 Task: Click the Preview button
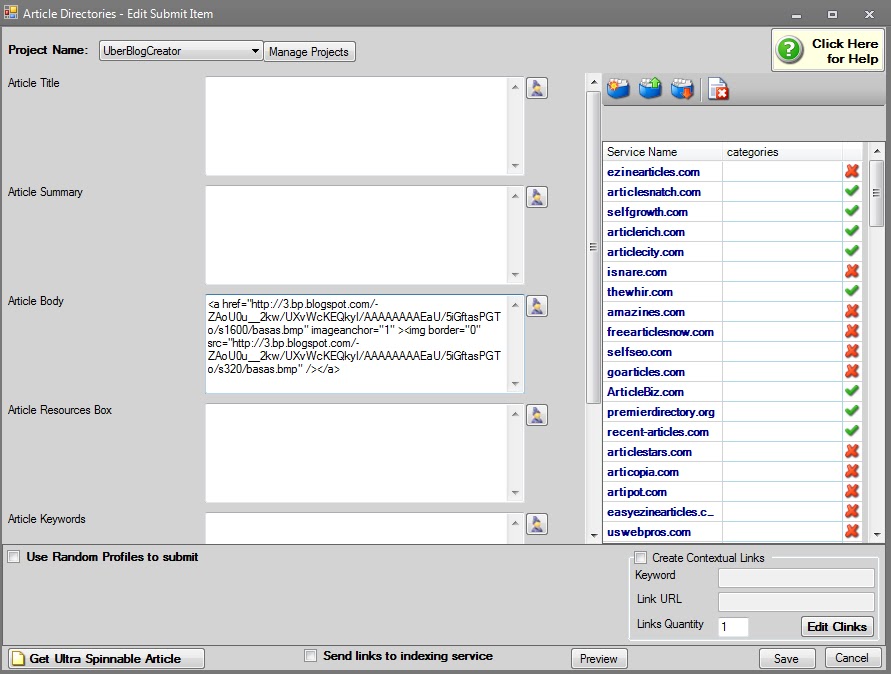pos(599,659)
